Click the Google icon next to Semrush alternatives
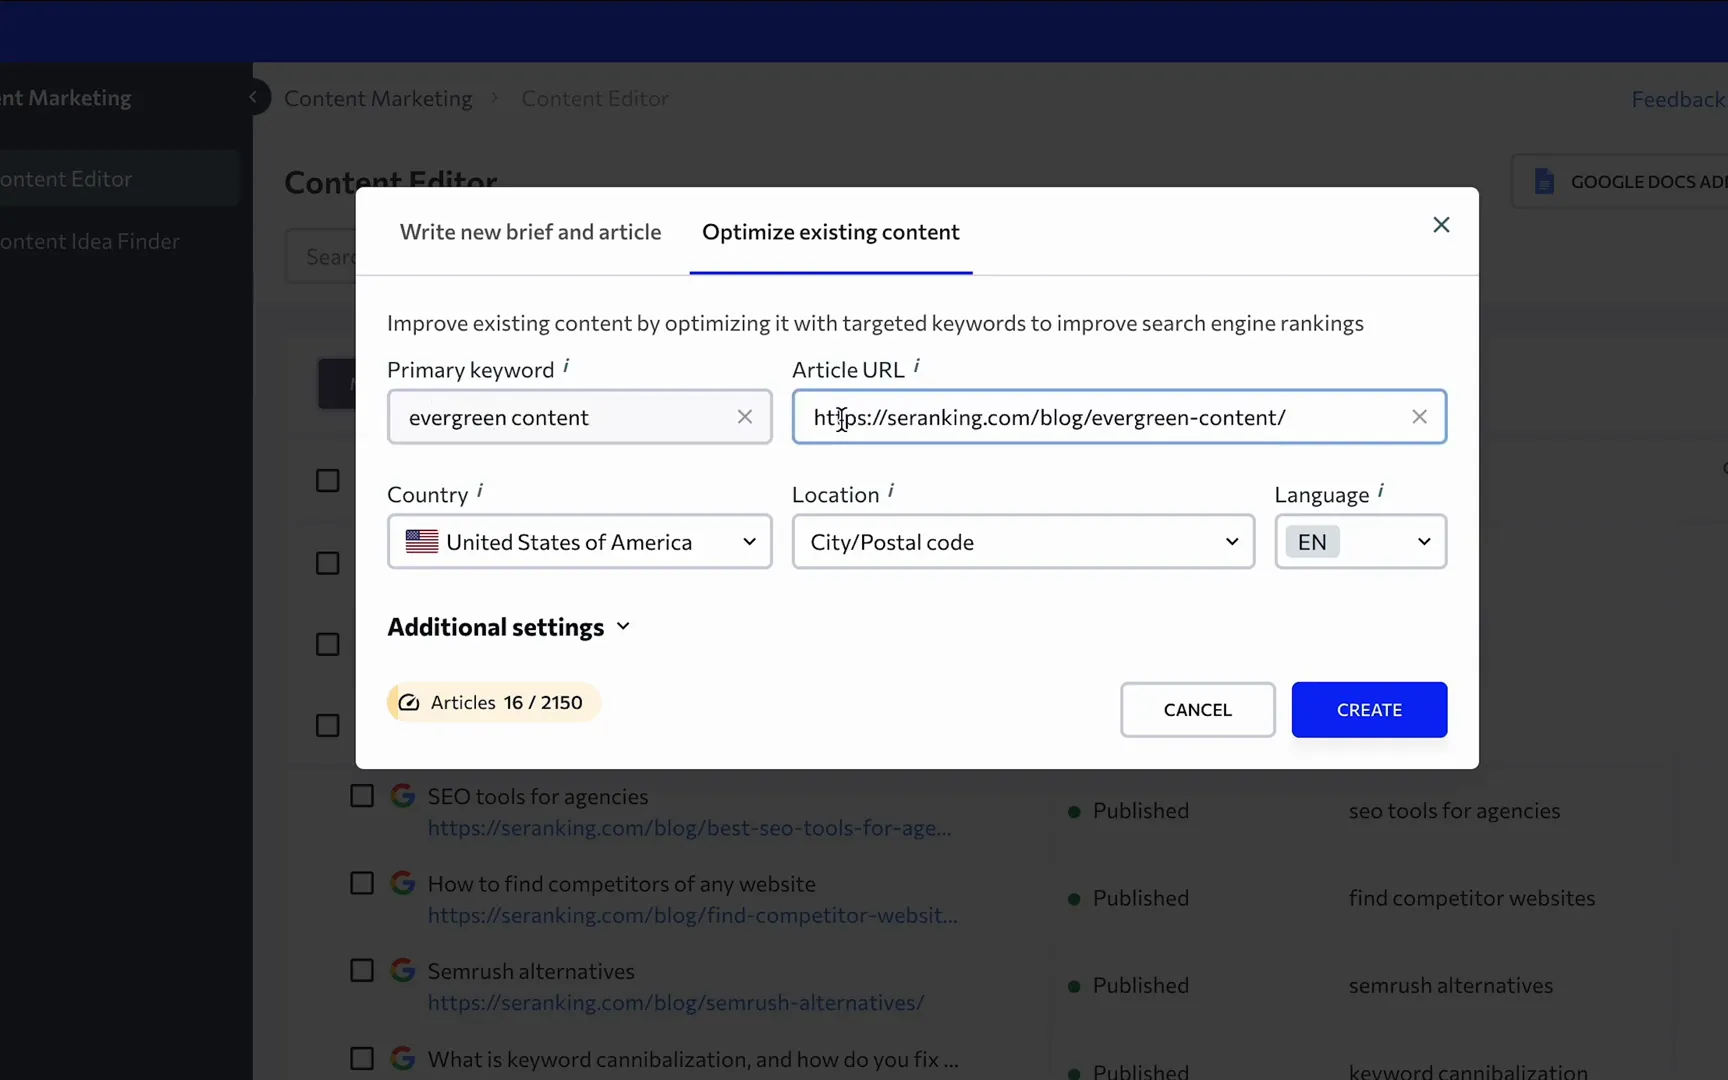This screenshot has height=1080, width=1728. (x=402, y=969)
